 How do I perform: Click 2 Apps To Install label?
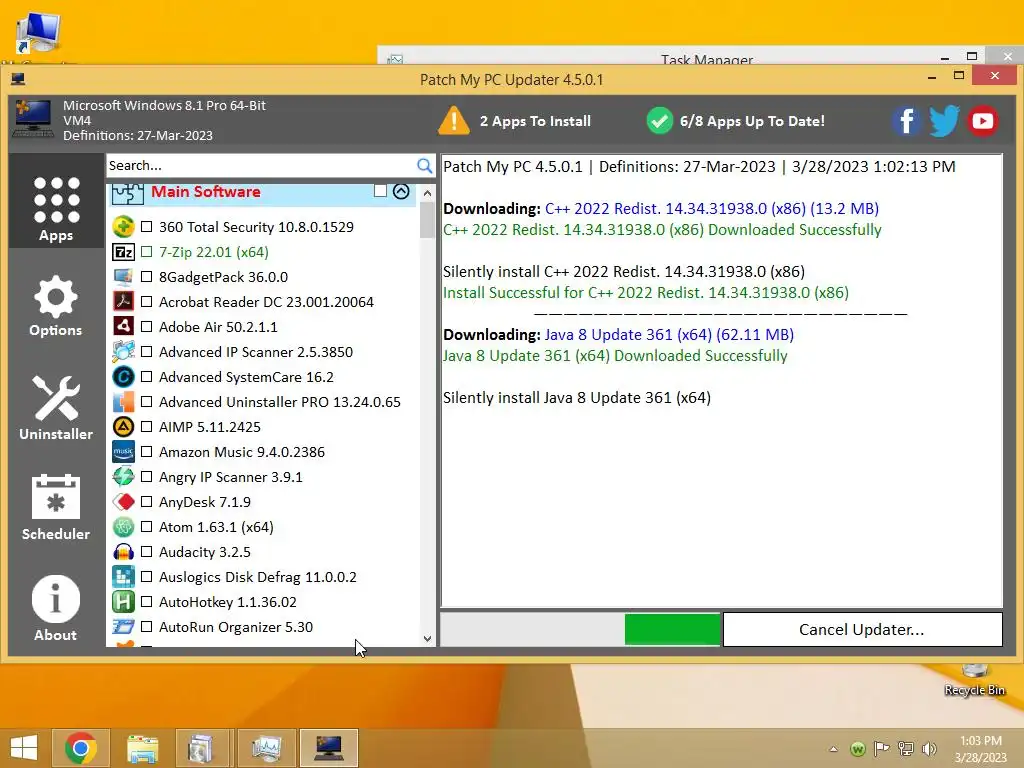pos(536,121)
